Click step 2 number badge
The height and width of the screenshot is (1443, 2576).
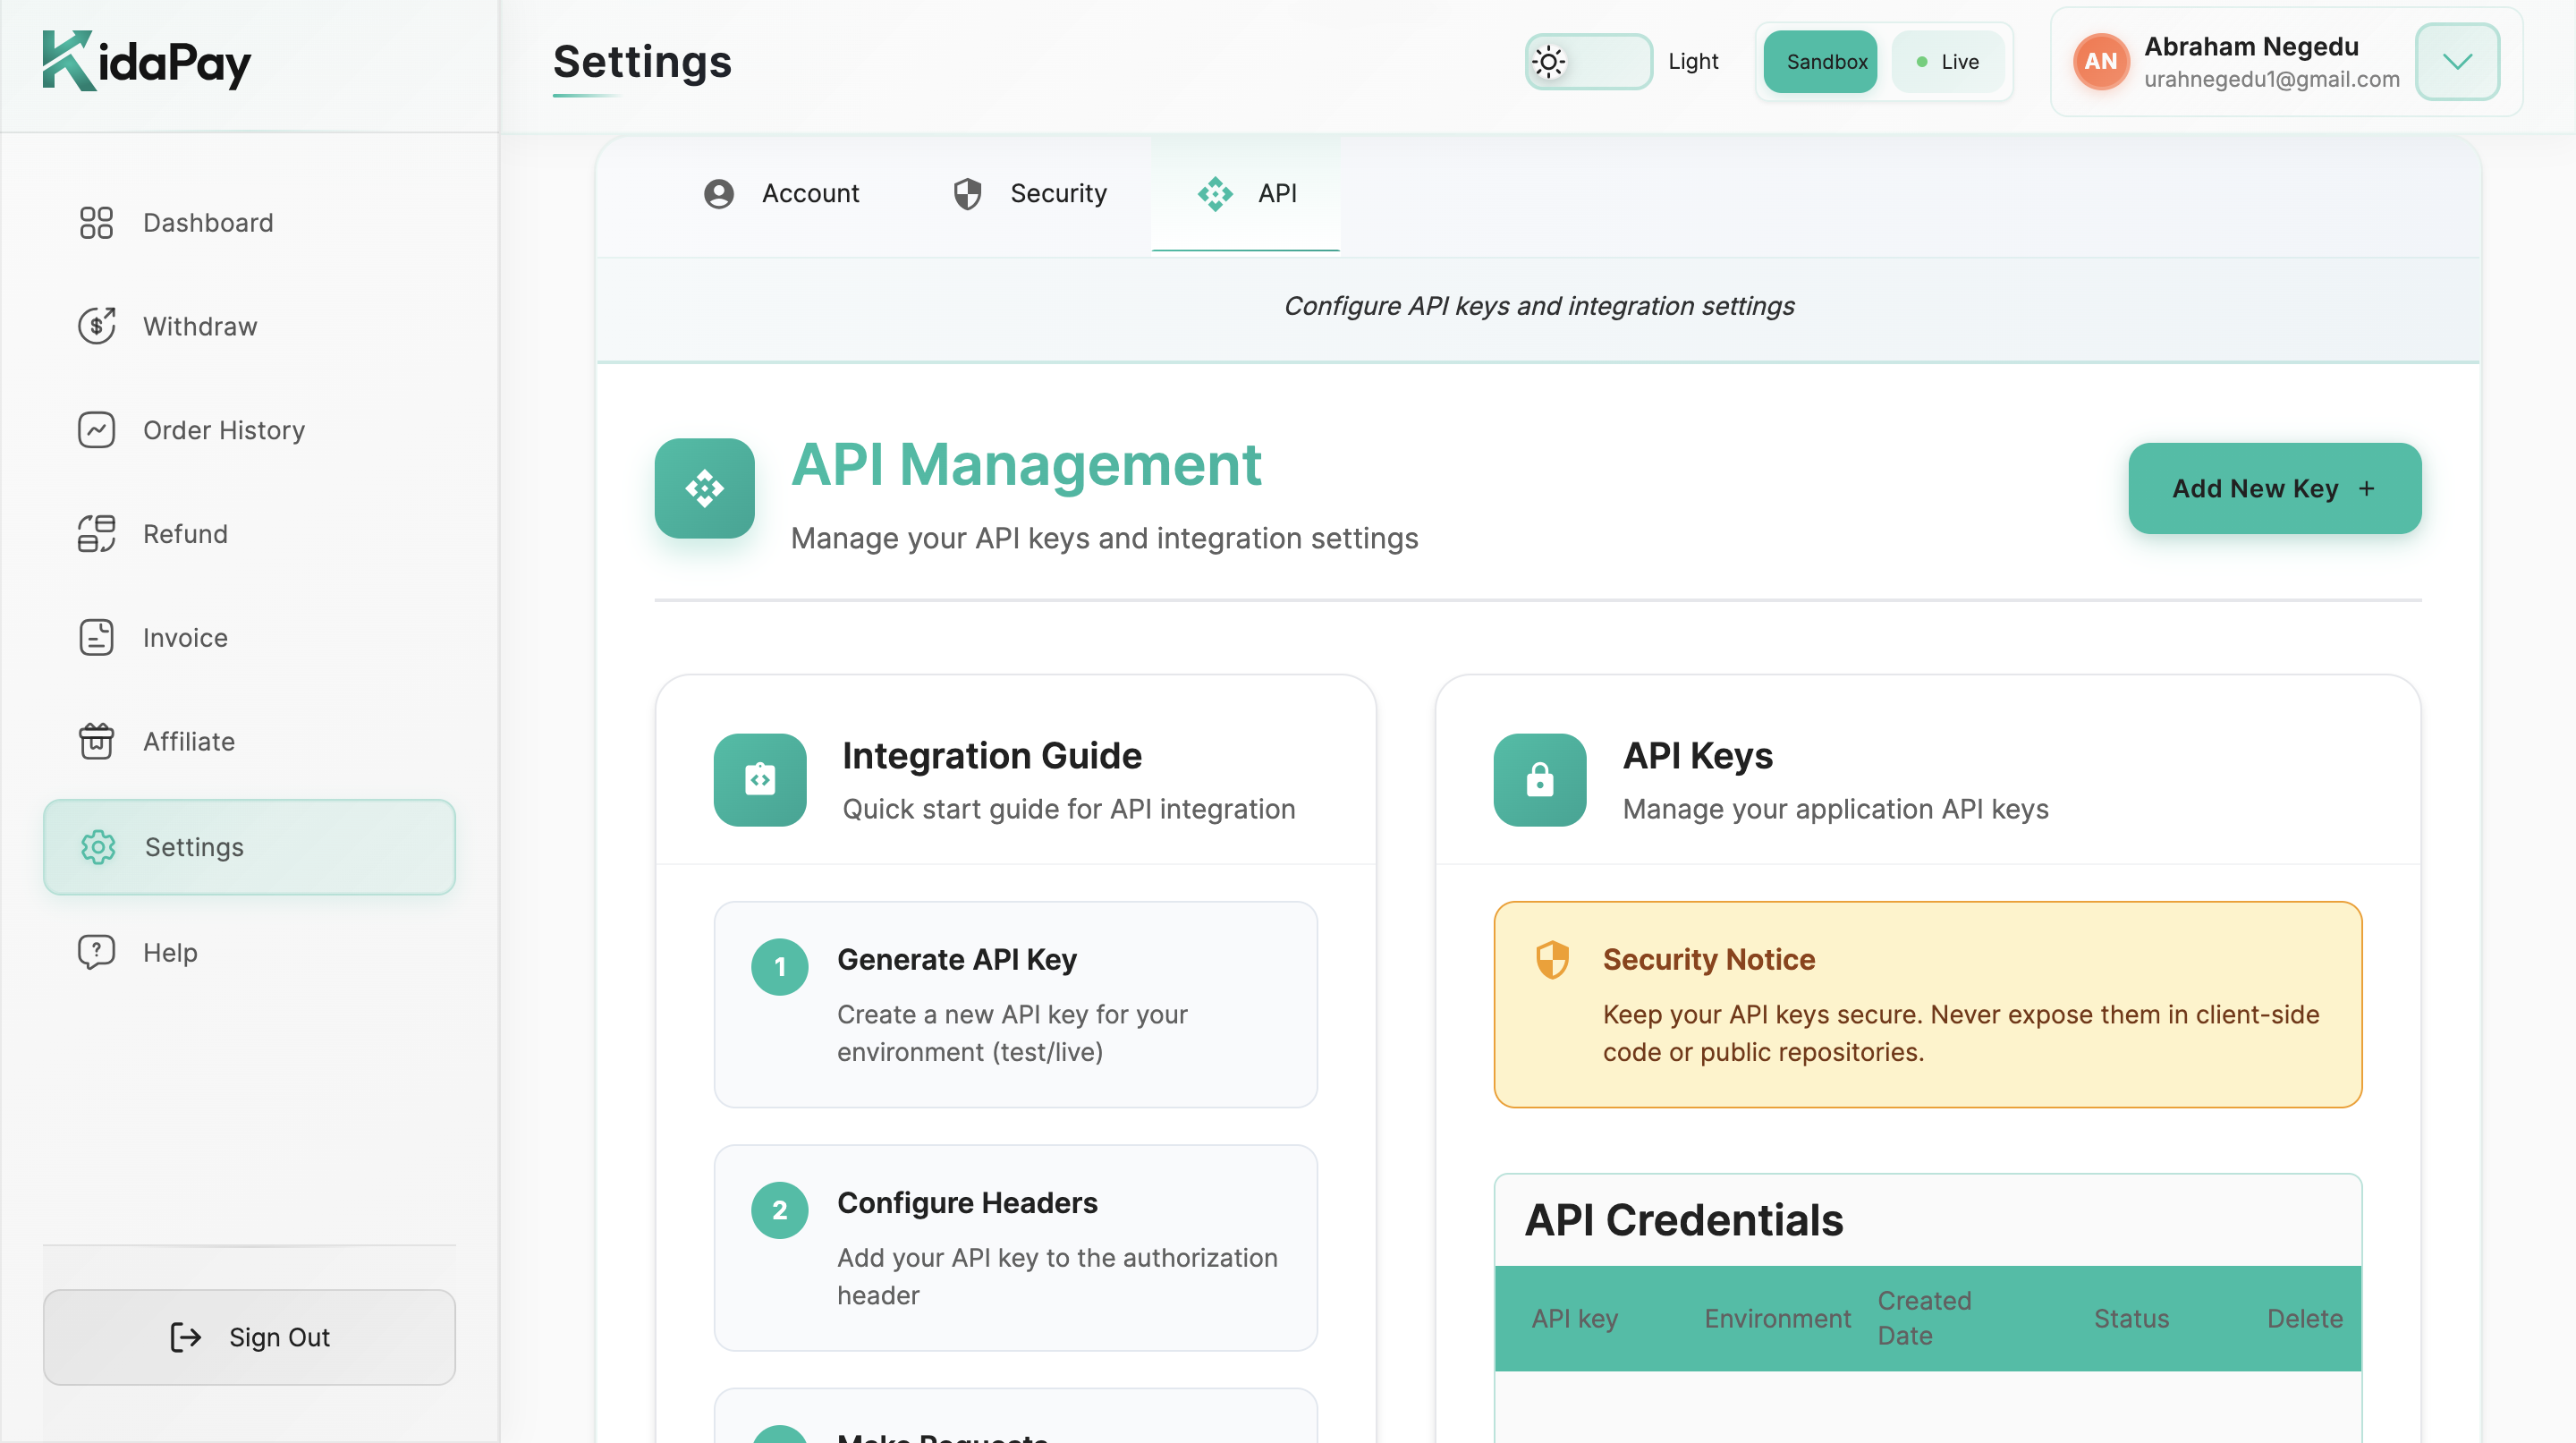tap(780, 1210)
